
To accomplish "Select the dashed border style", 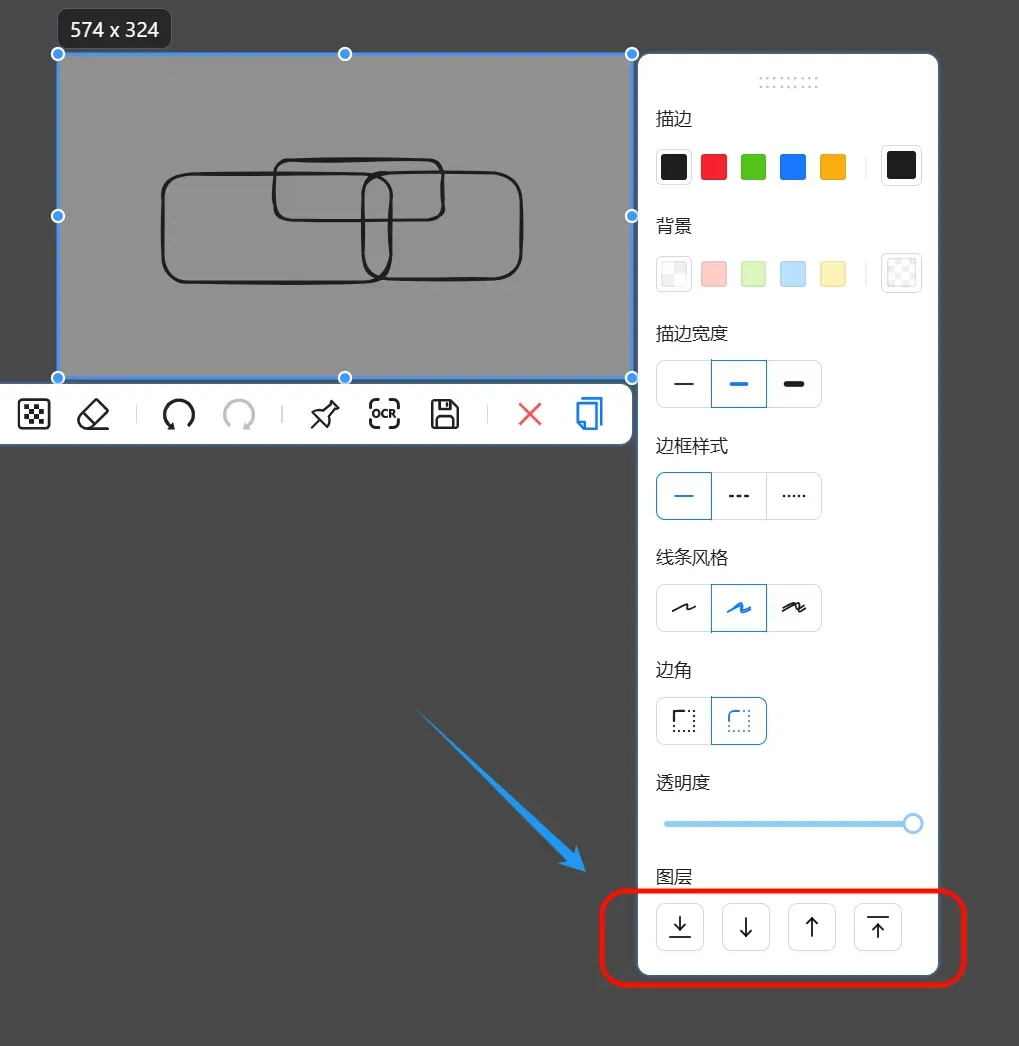I will (x=739, y=496).
